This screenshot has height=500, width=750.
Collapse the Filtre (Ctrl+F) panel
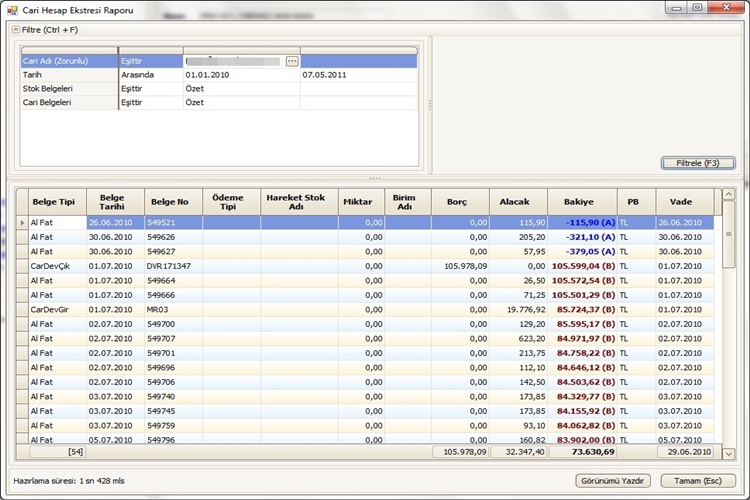click(x=16, y=30)
